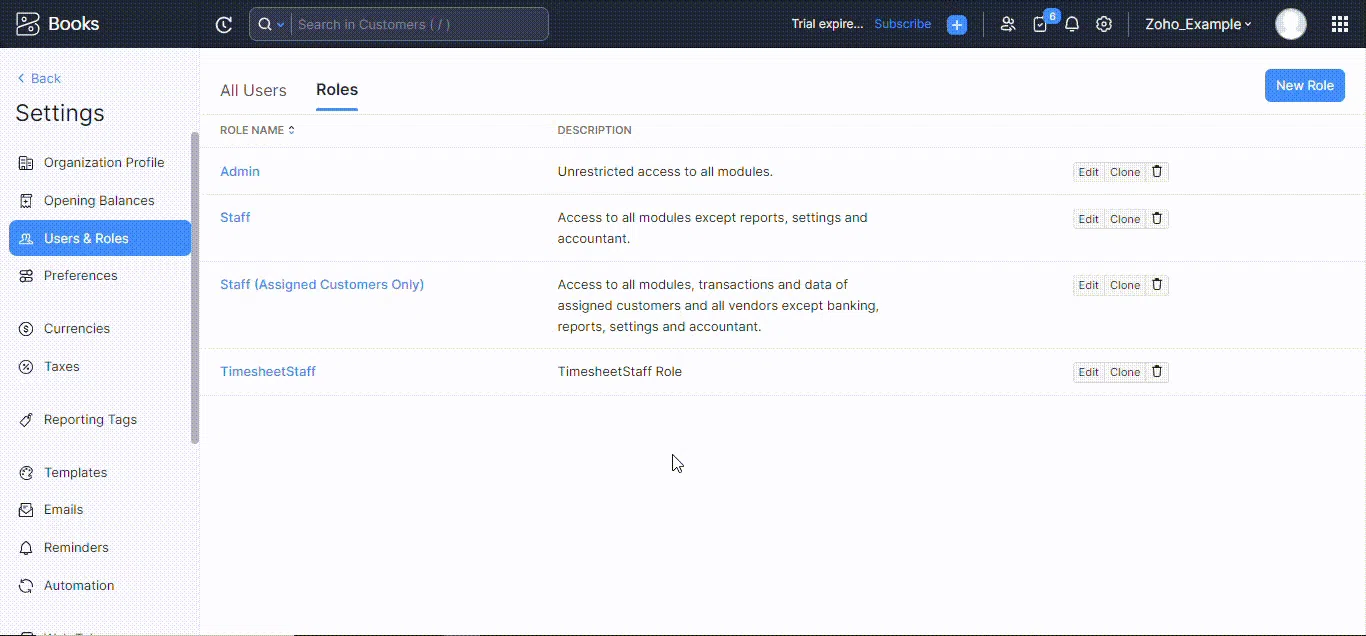Click the trash icon for Admin role

(x=1157, y=172)
